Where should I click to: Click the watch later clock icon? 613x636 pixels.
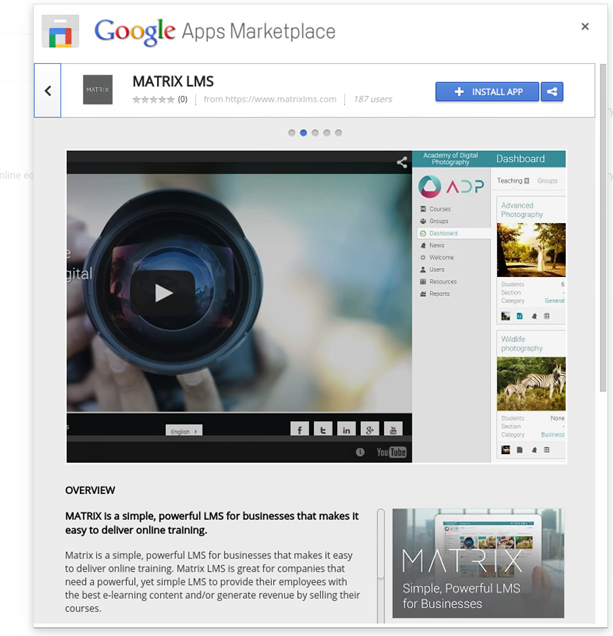[x=360, y=452]
